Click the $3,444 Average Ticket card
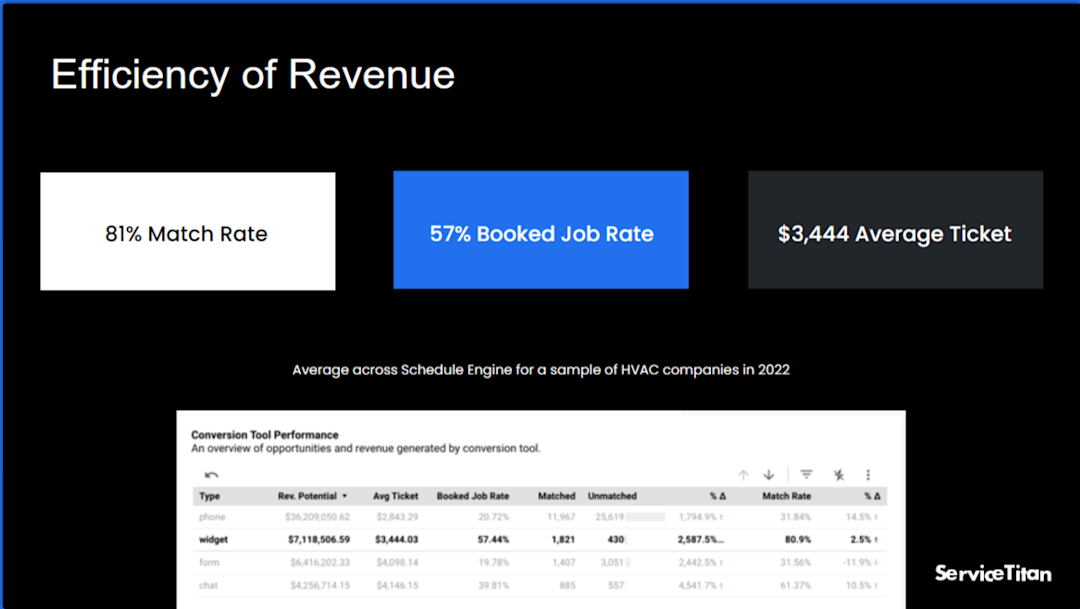 (895, 230)
